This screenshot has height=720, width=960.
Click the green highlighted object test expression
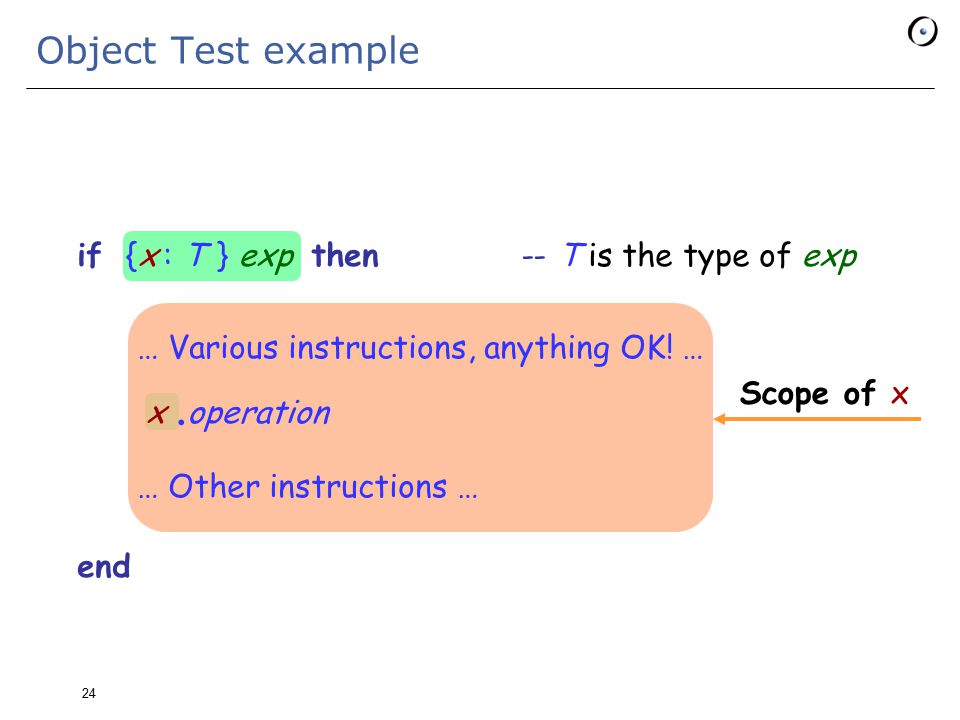tap(212, 256)
